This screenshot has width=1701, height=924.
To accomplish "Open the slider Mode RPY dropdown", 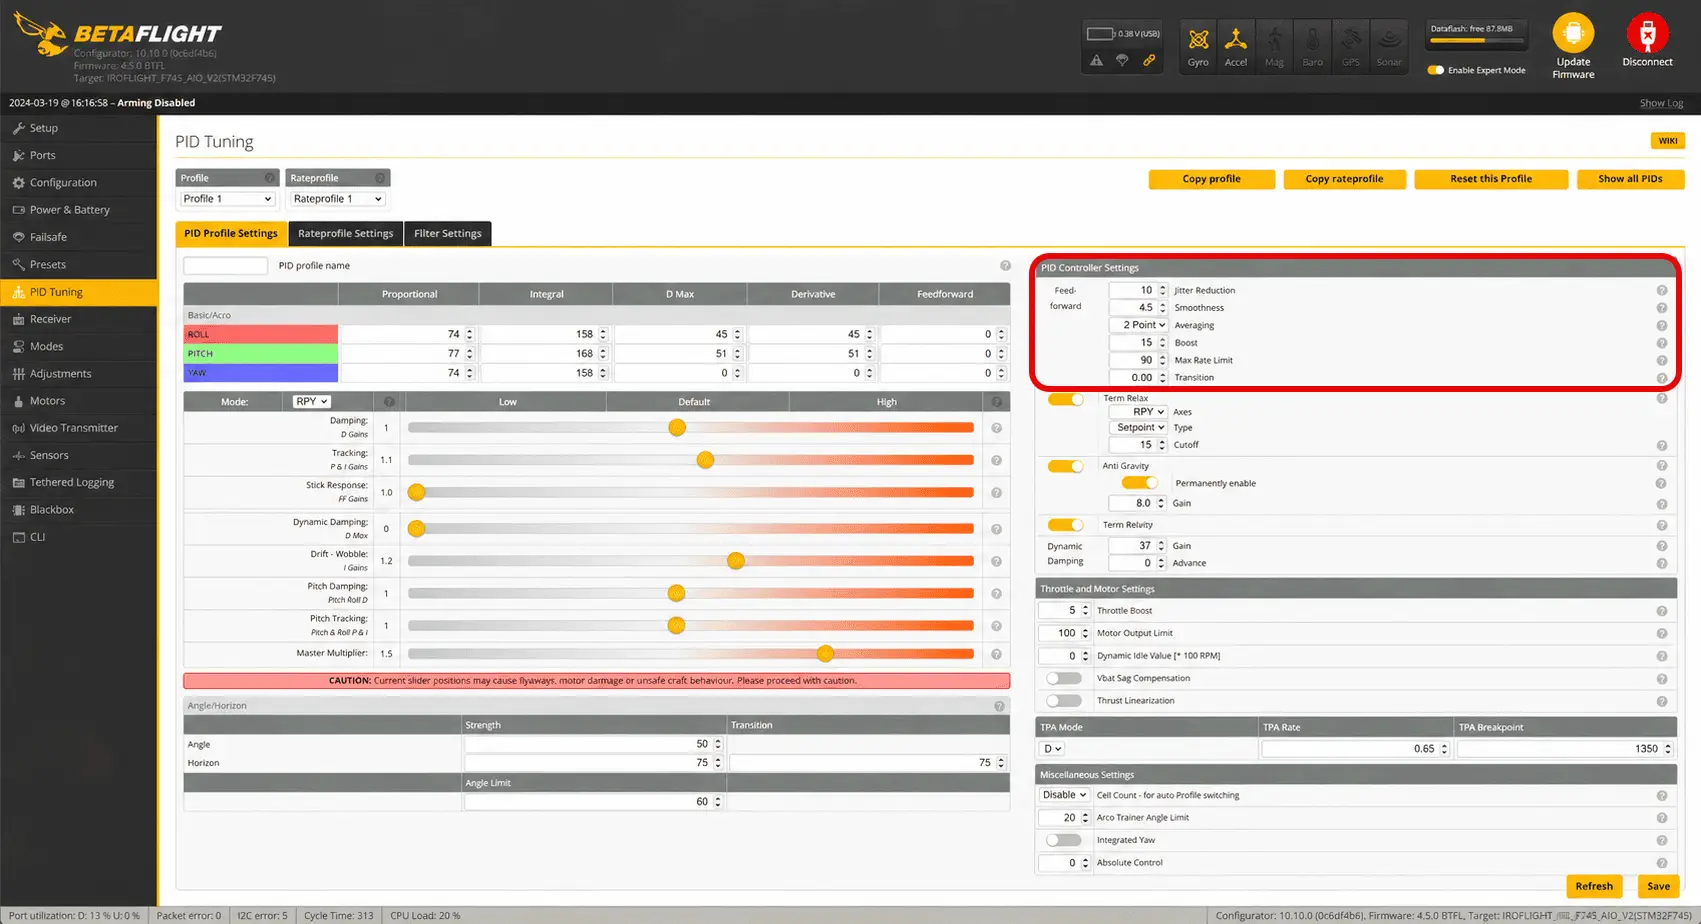I will coord(311,401).
